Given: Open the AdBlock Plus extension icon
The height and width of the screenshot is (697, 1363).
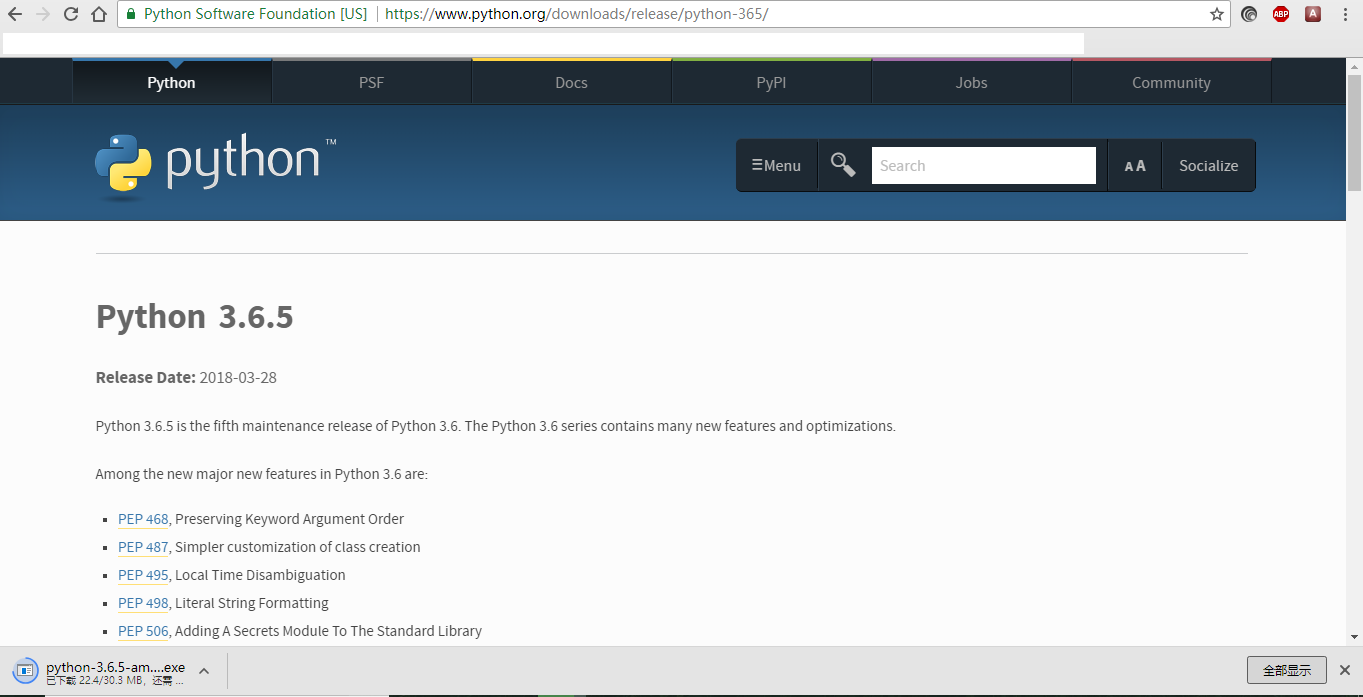Looking at the screenshot, I should tap(1281, 14).
